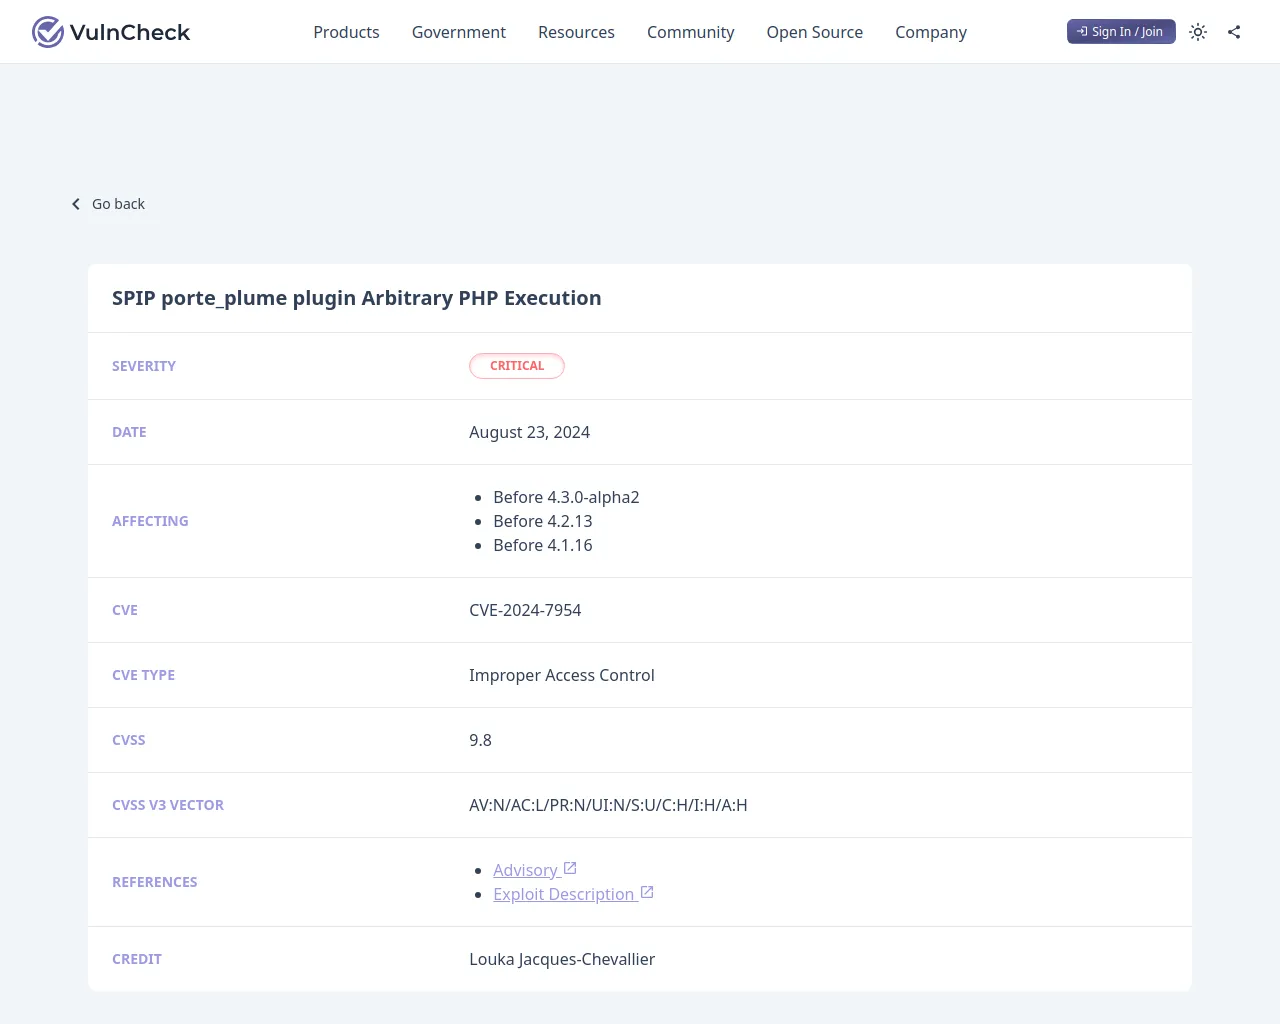Click the Before 4.3.0-alpha2 list entry
1280x1024 pixels.
tap(566, 497)
